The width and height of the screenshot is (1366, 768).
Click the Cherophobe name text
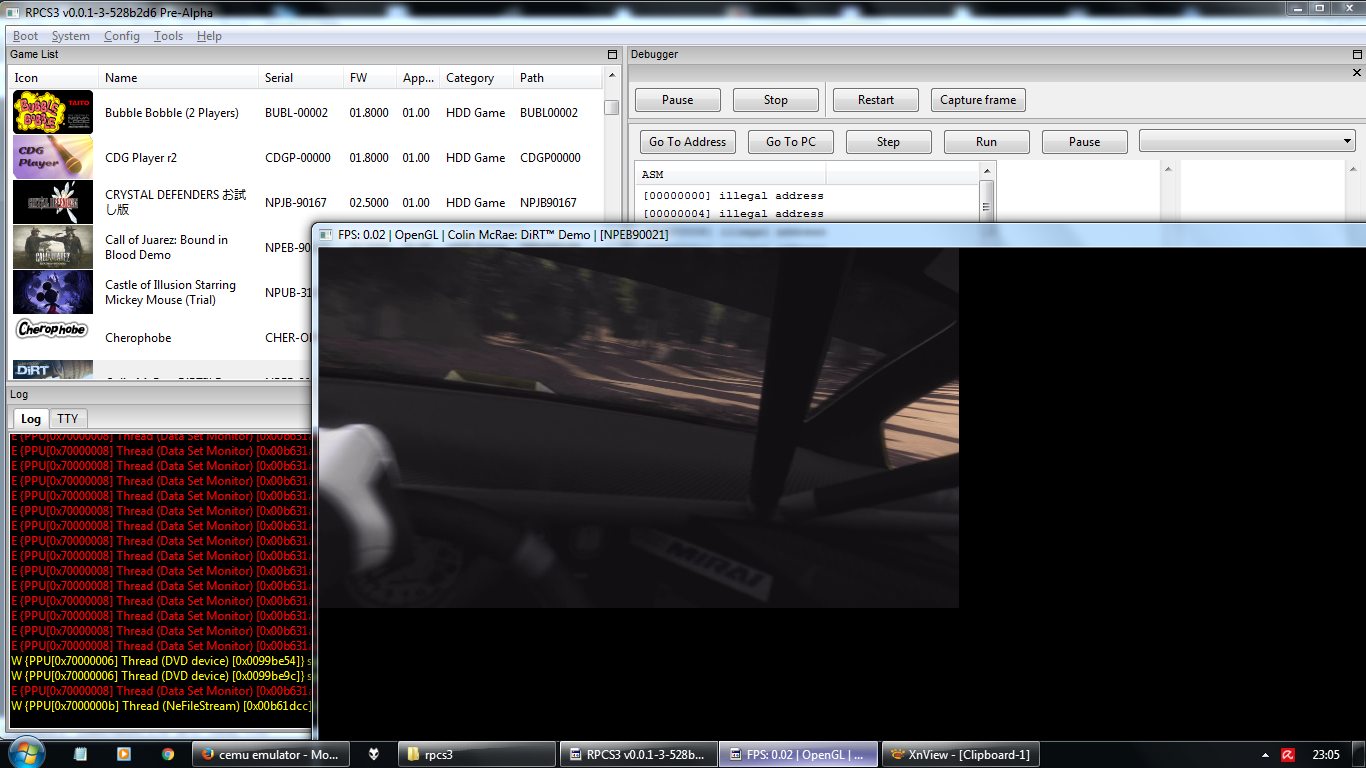pos(138,338)
